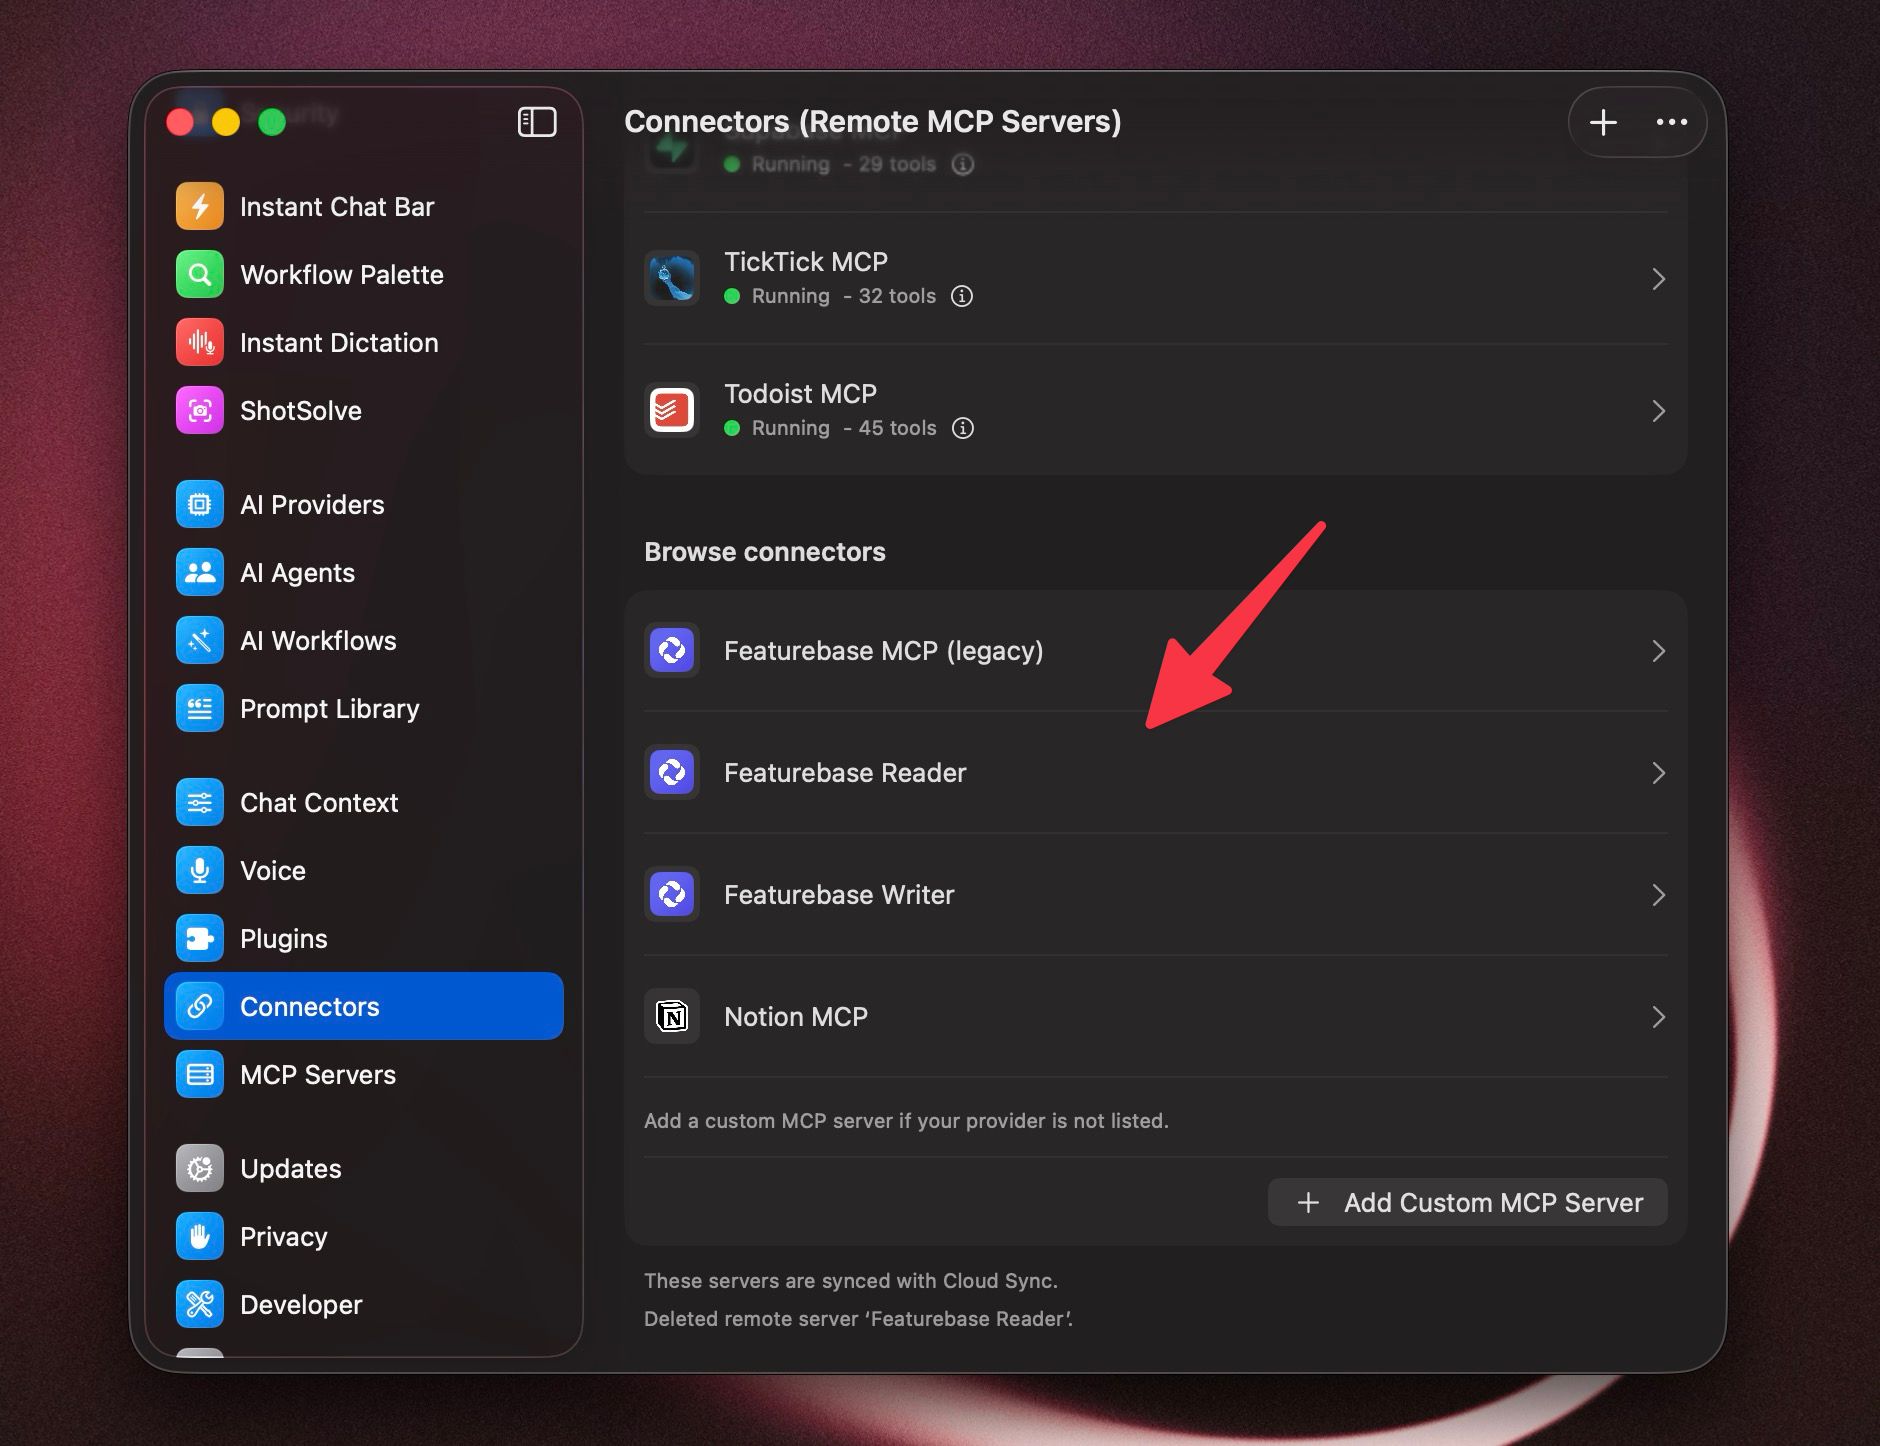This screenshot has height=1446, width=1880.
Task: Click the plus icon to add a connector
Action: [x=1604, y=122]
